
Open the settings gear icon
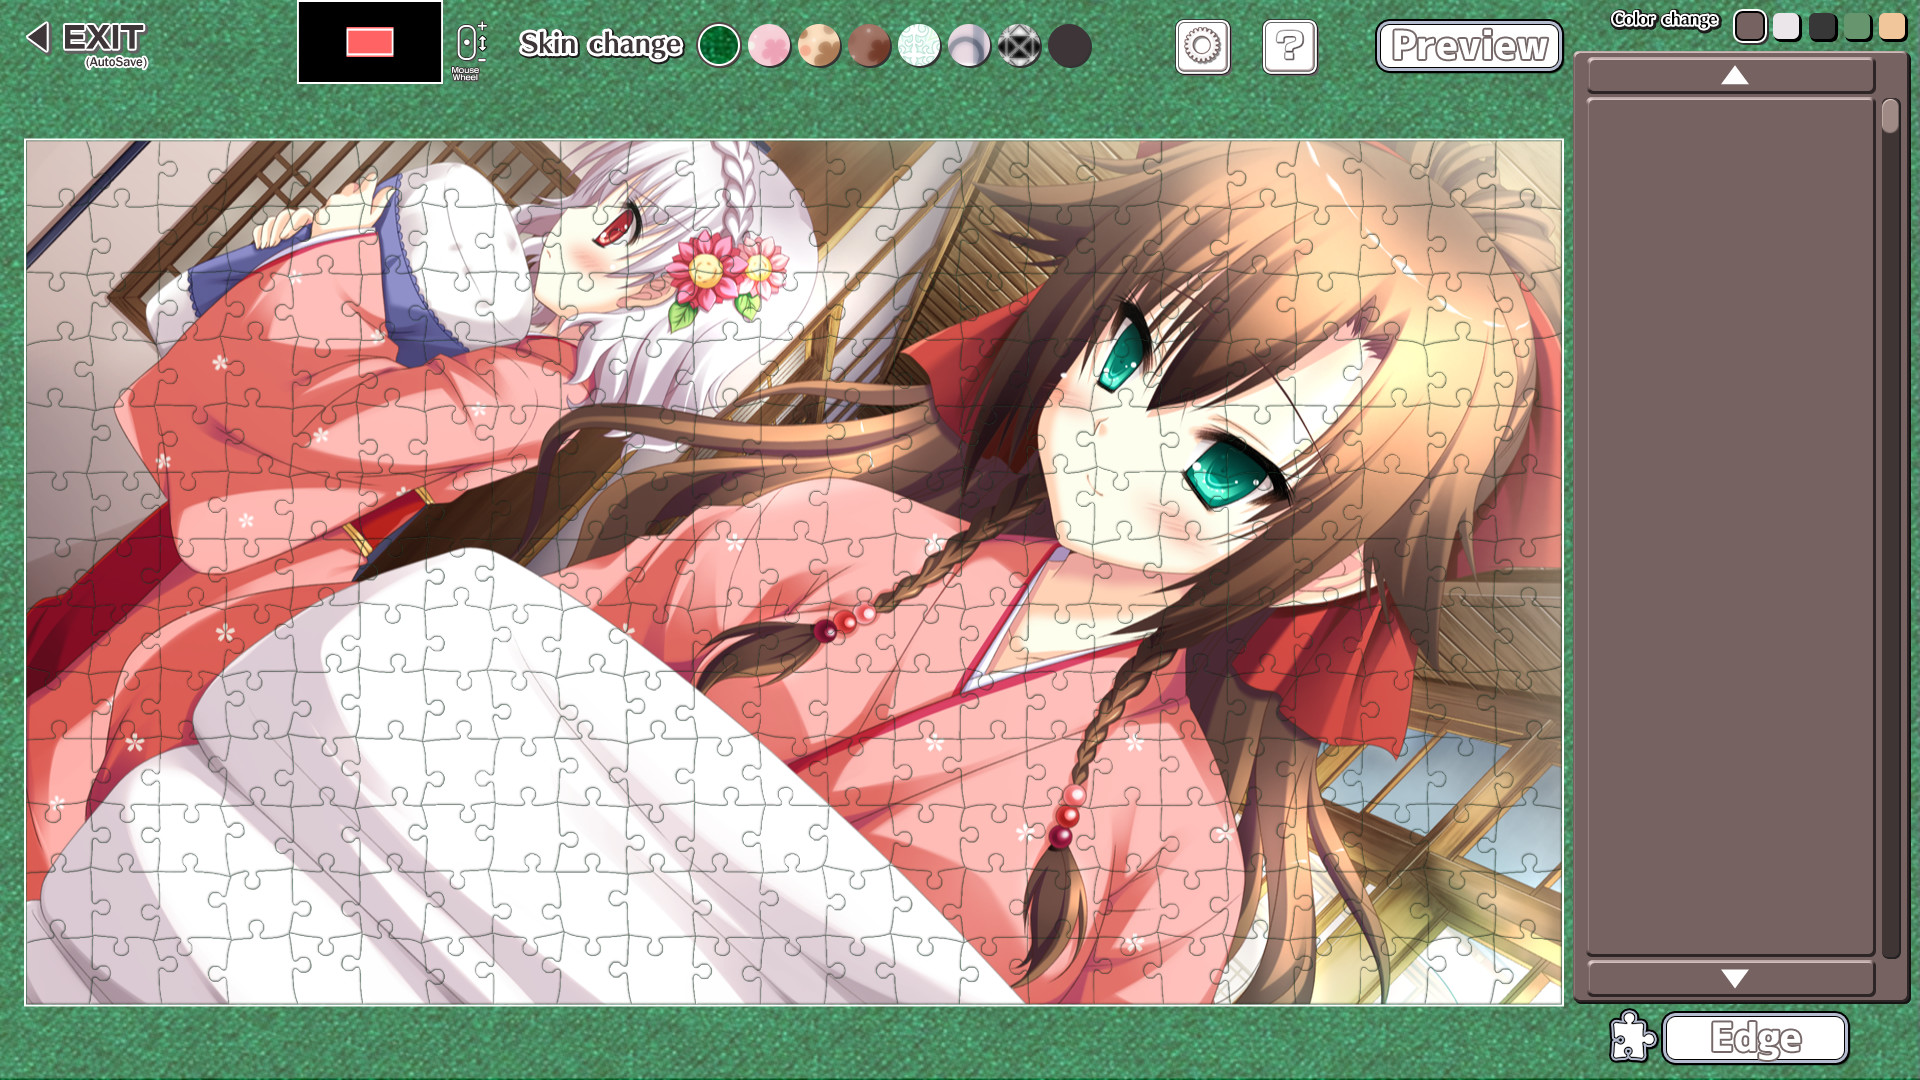click(1201, 47)
